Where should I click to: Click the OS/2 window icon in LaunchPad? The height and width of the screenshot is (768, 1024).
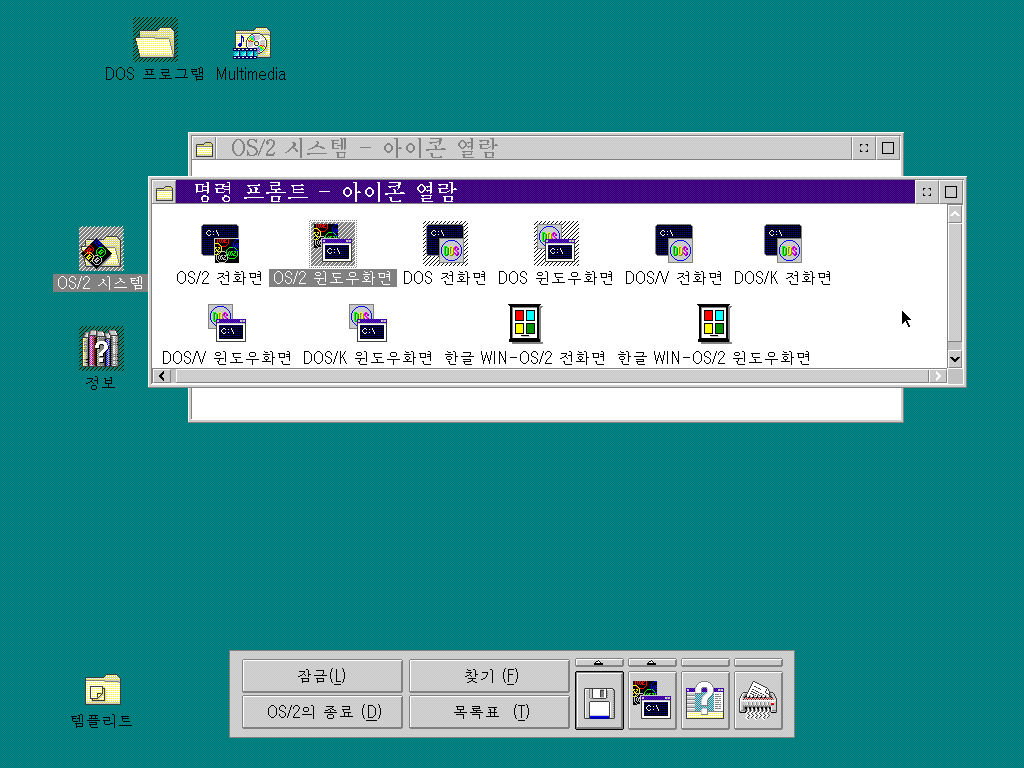[x=652, y=701]
